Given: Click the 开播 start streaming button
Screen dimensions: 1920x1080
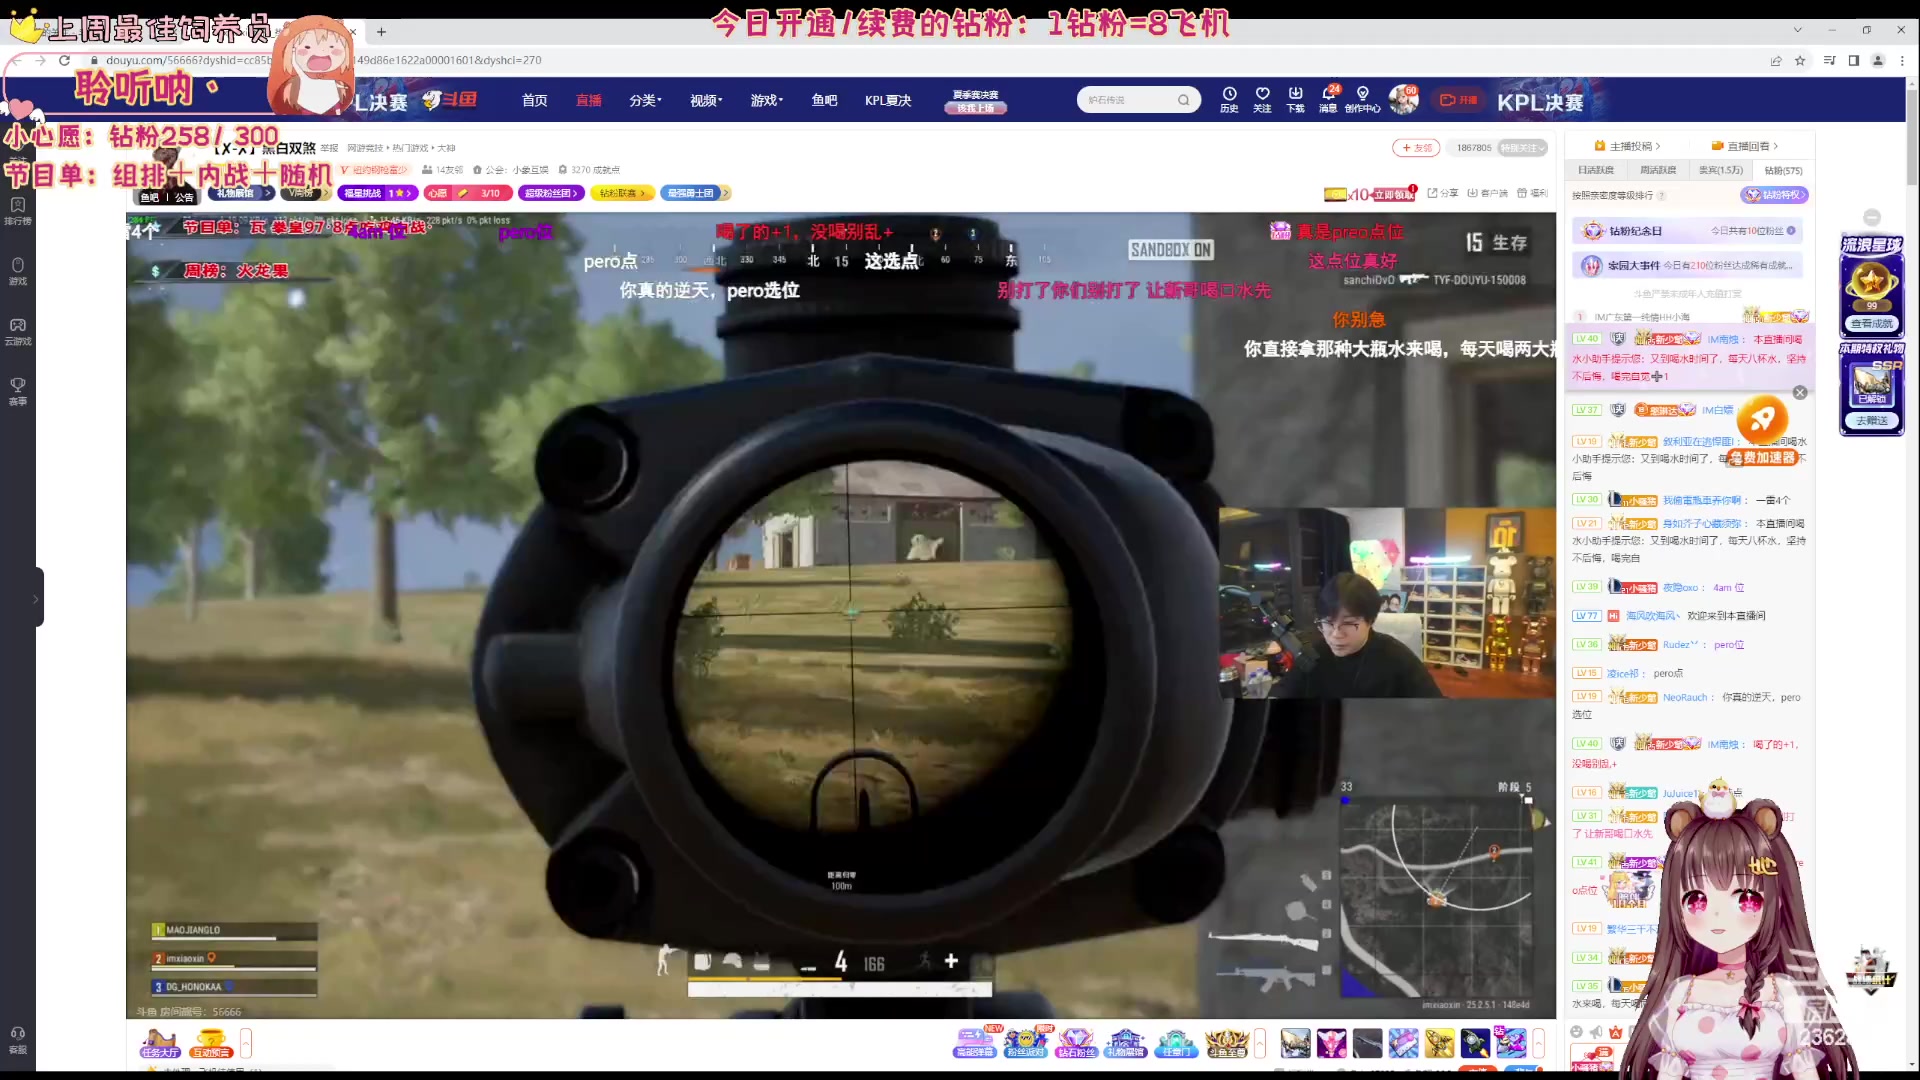Looking at the screenshot, I should pos(1459,100).
